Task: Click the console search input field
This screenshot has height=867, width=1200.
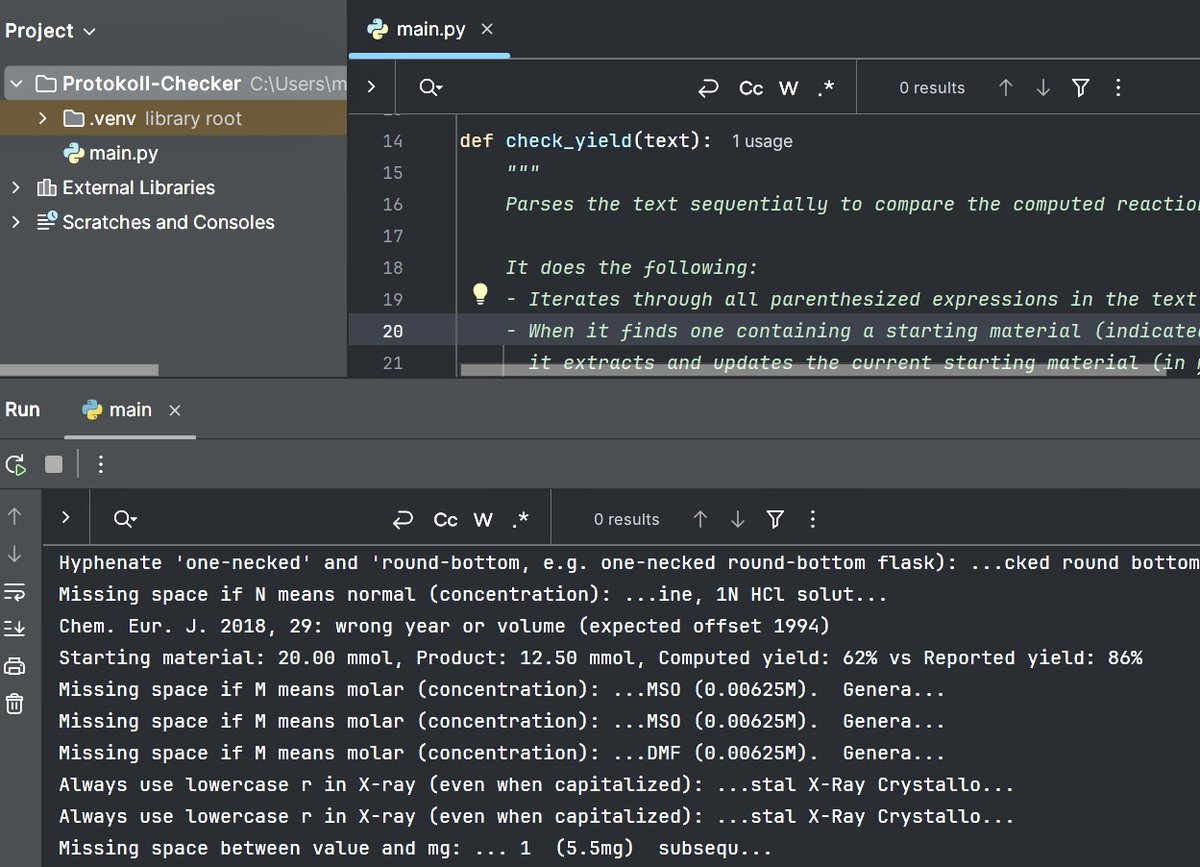Action: 260,519
